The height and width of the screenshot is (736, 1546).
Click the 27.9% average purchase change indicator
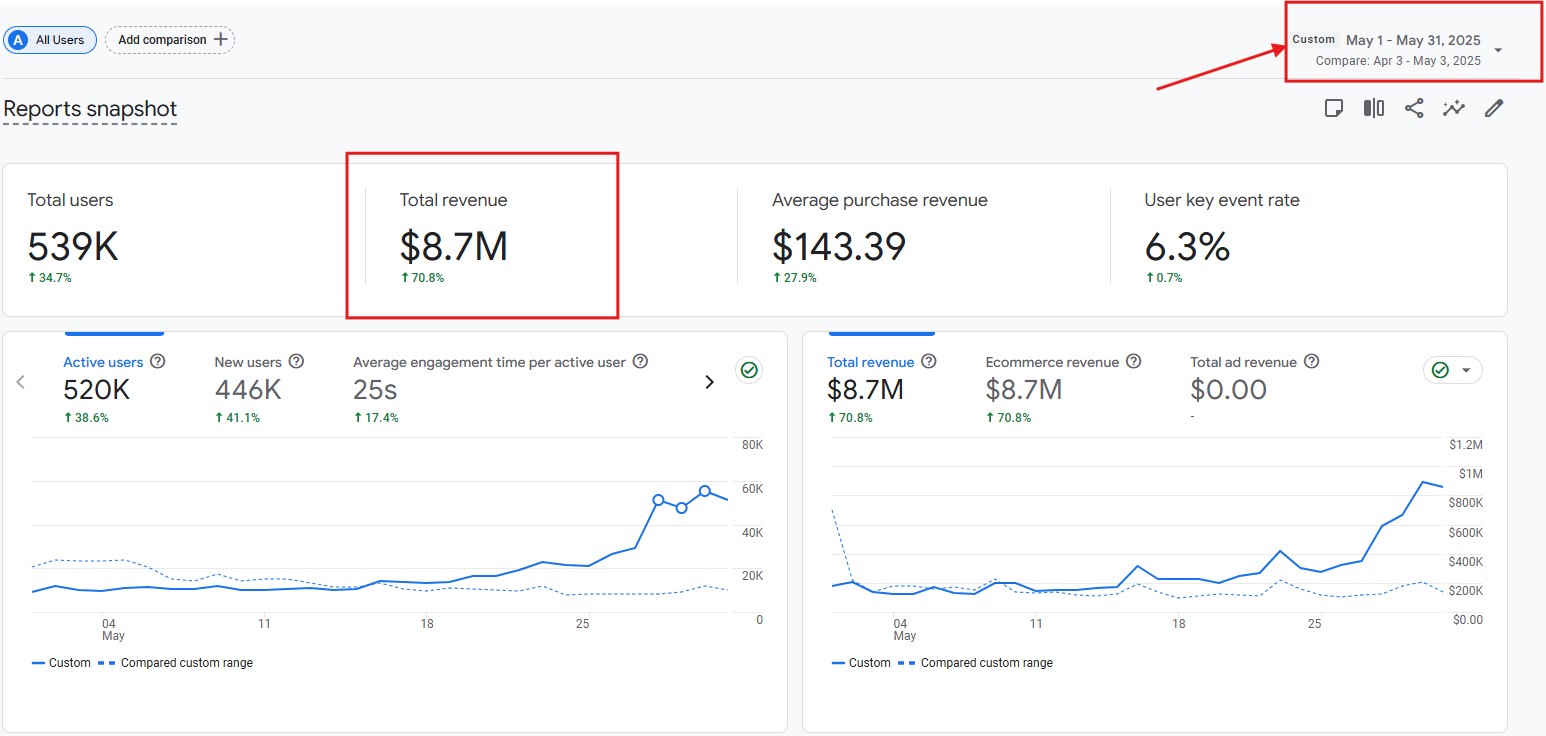pyautogui.click(x=794, y=278)
